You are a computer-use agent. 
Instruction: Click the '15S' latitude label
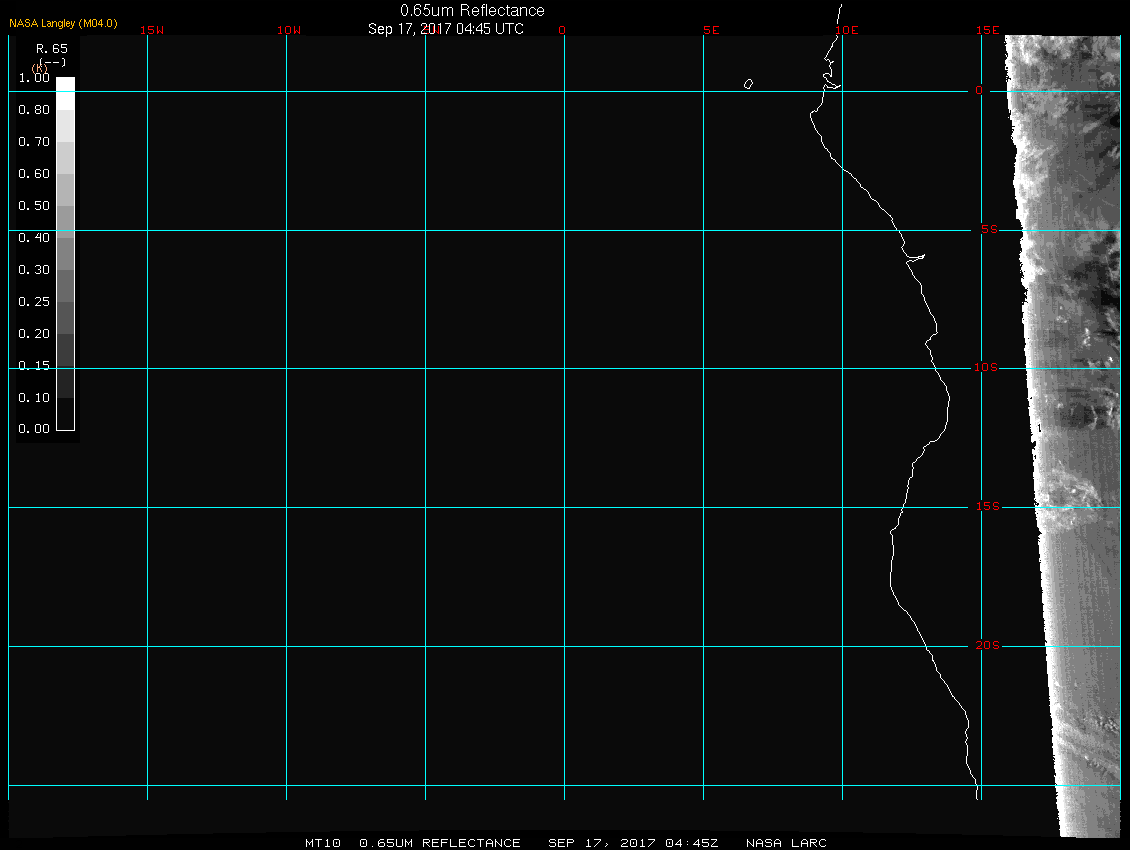[x=988, y=507]
